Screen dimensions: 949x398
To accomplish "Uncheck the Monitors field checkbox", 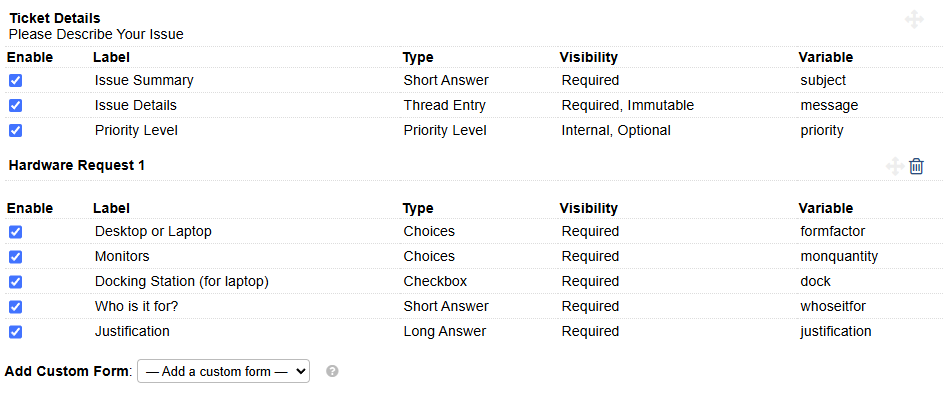I will tap(16, 256).
